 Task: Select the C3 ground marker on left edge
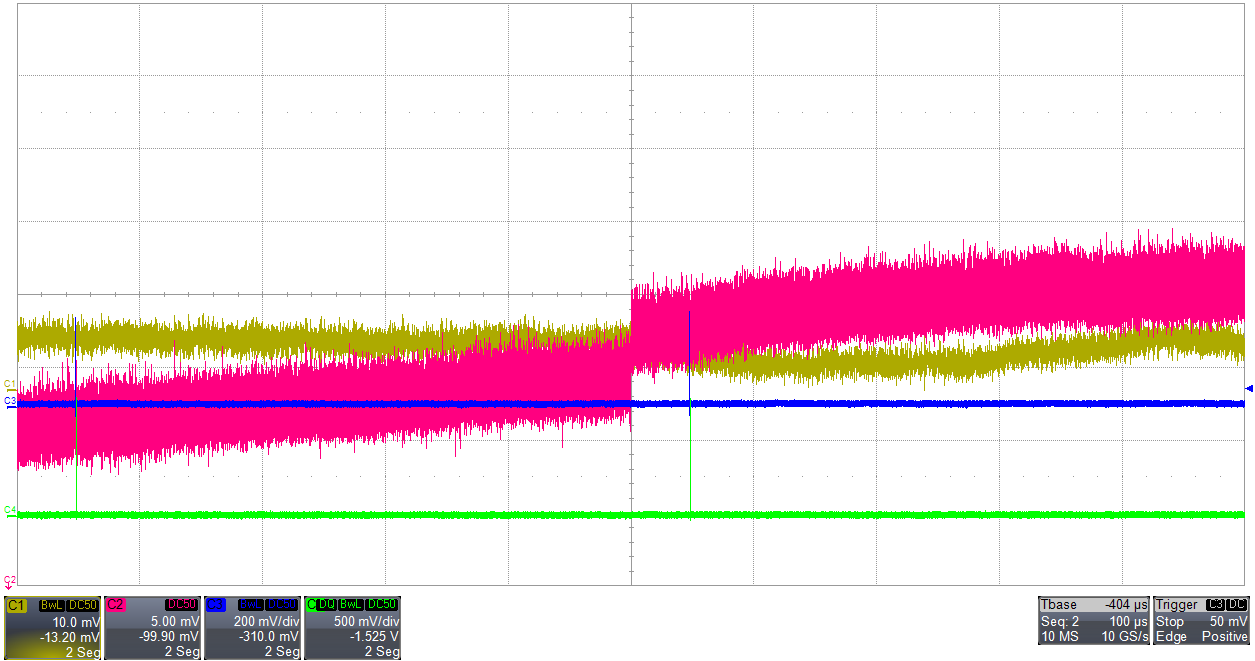8,402
